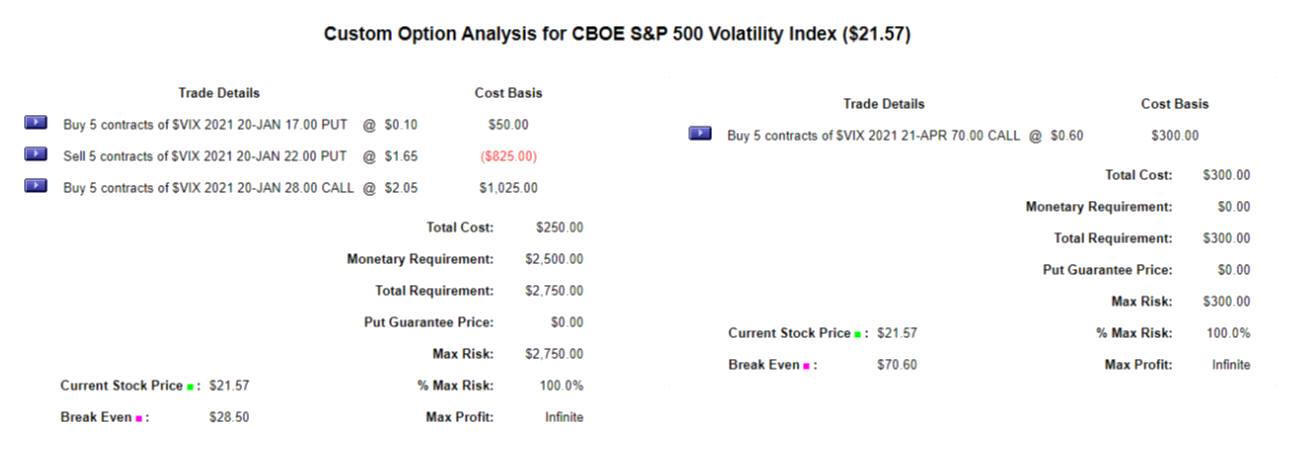Image resolution: width=1302 pixels, height=468 pixels.
Task: Click the $70.60 break even value
Action: [x=897, y=365]
